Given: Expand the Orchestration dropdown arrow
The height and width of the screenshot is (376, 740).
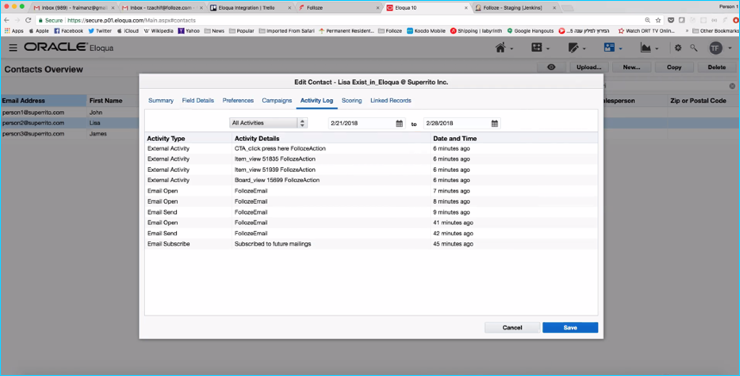Looking at the screenshot, I should 548,49.
